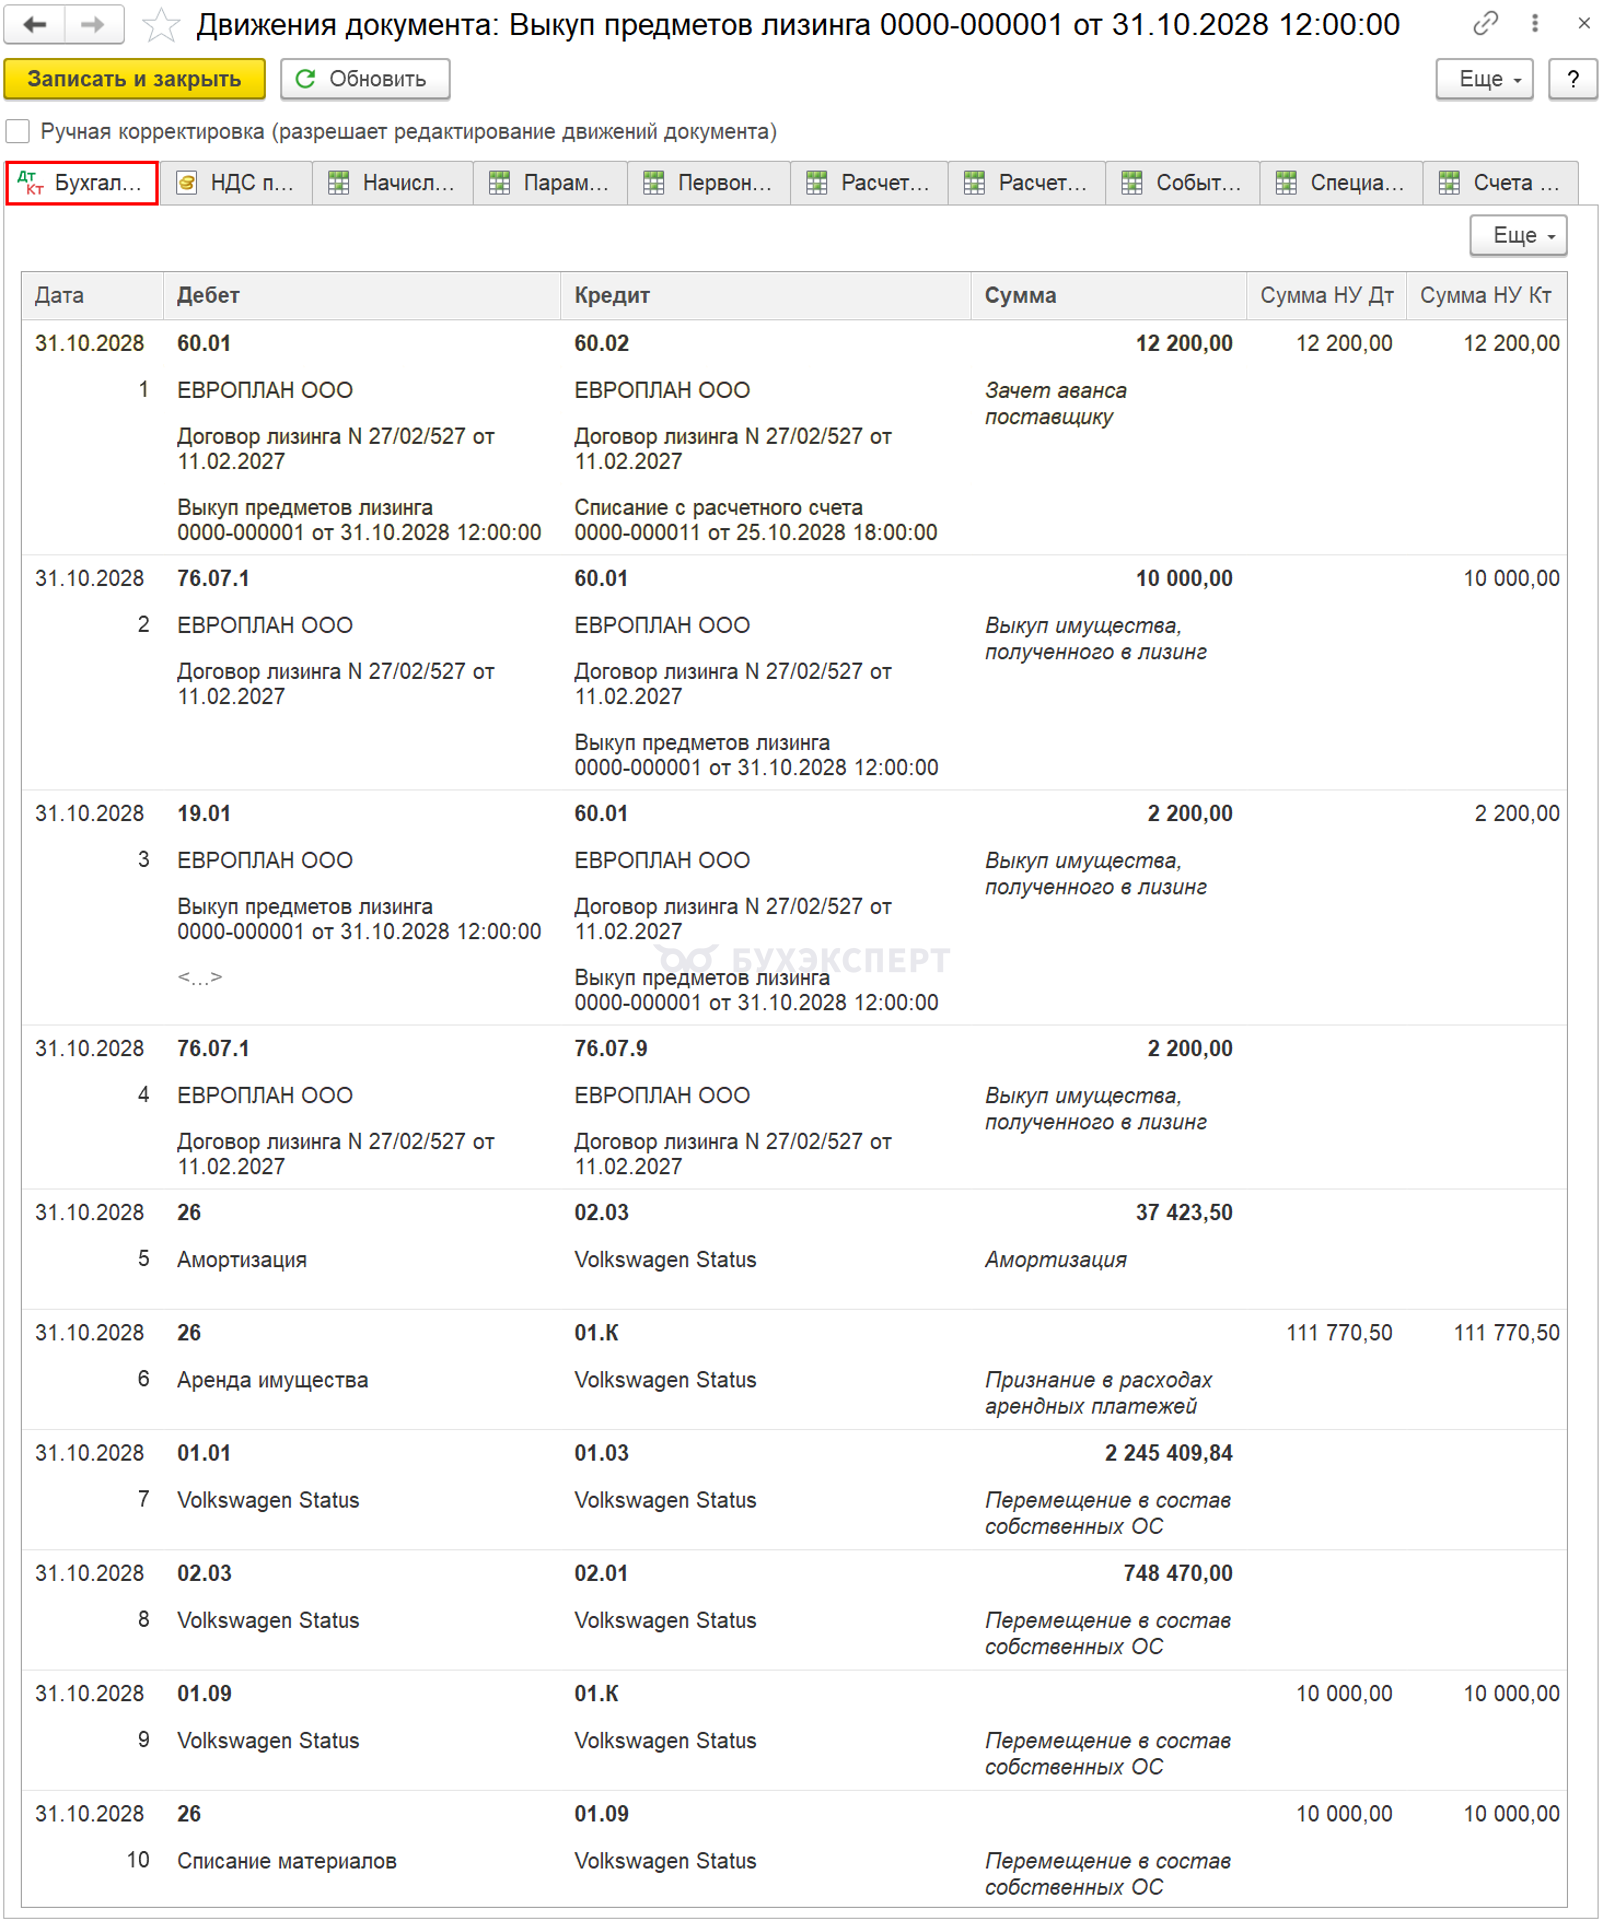Viewport: 1604px width, 1922px height.
Task: Click the Зачет аванса поставщику description
Action: (1055, 403)
